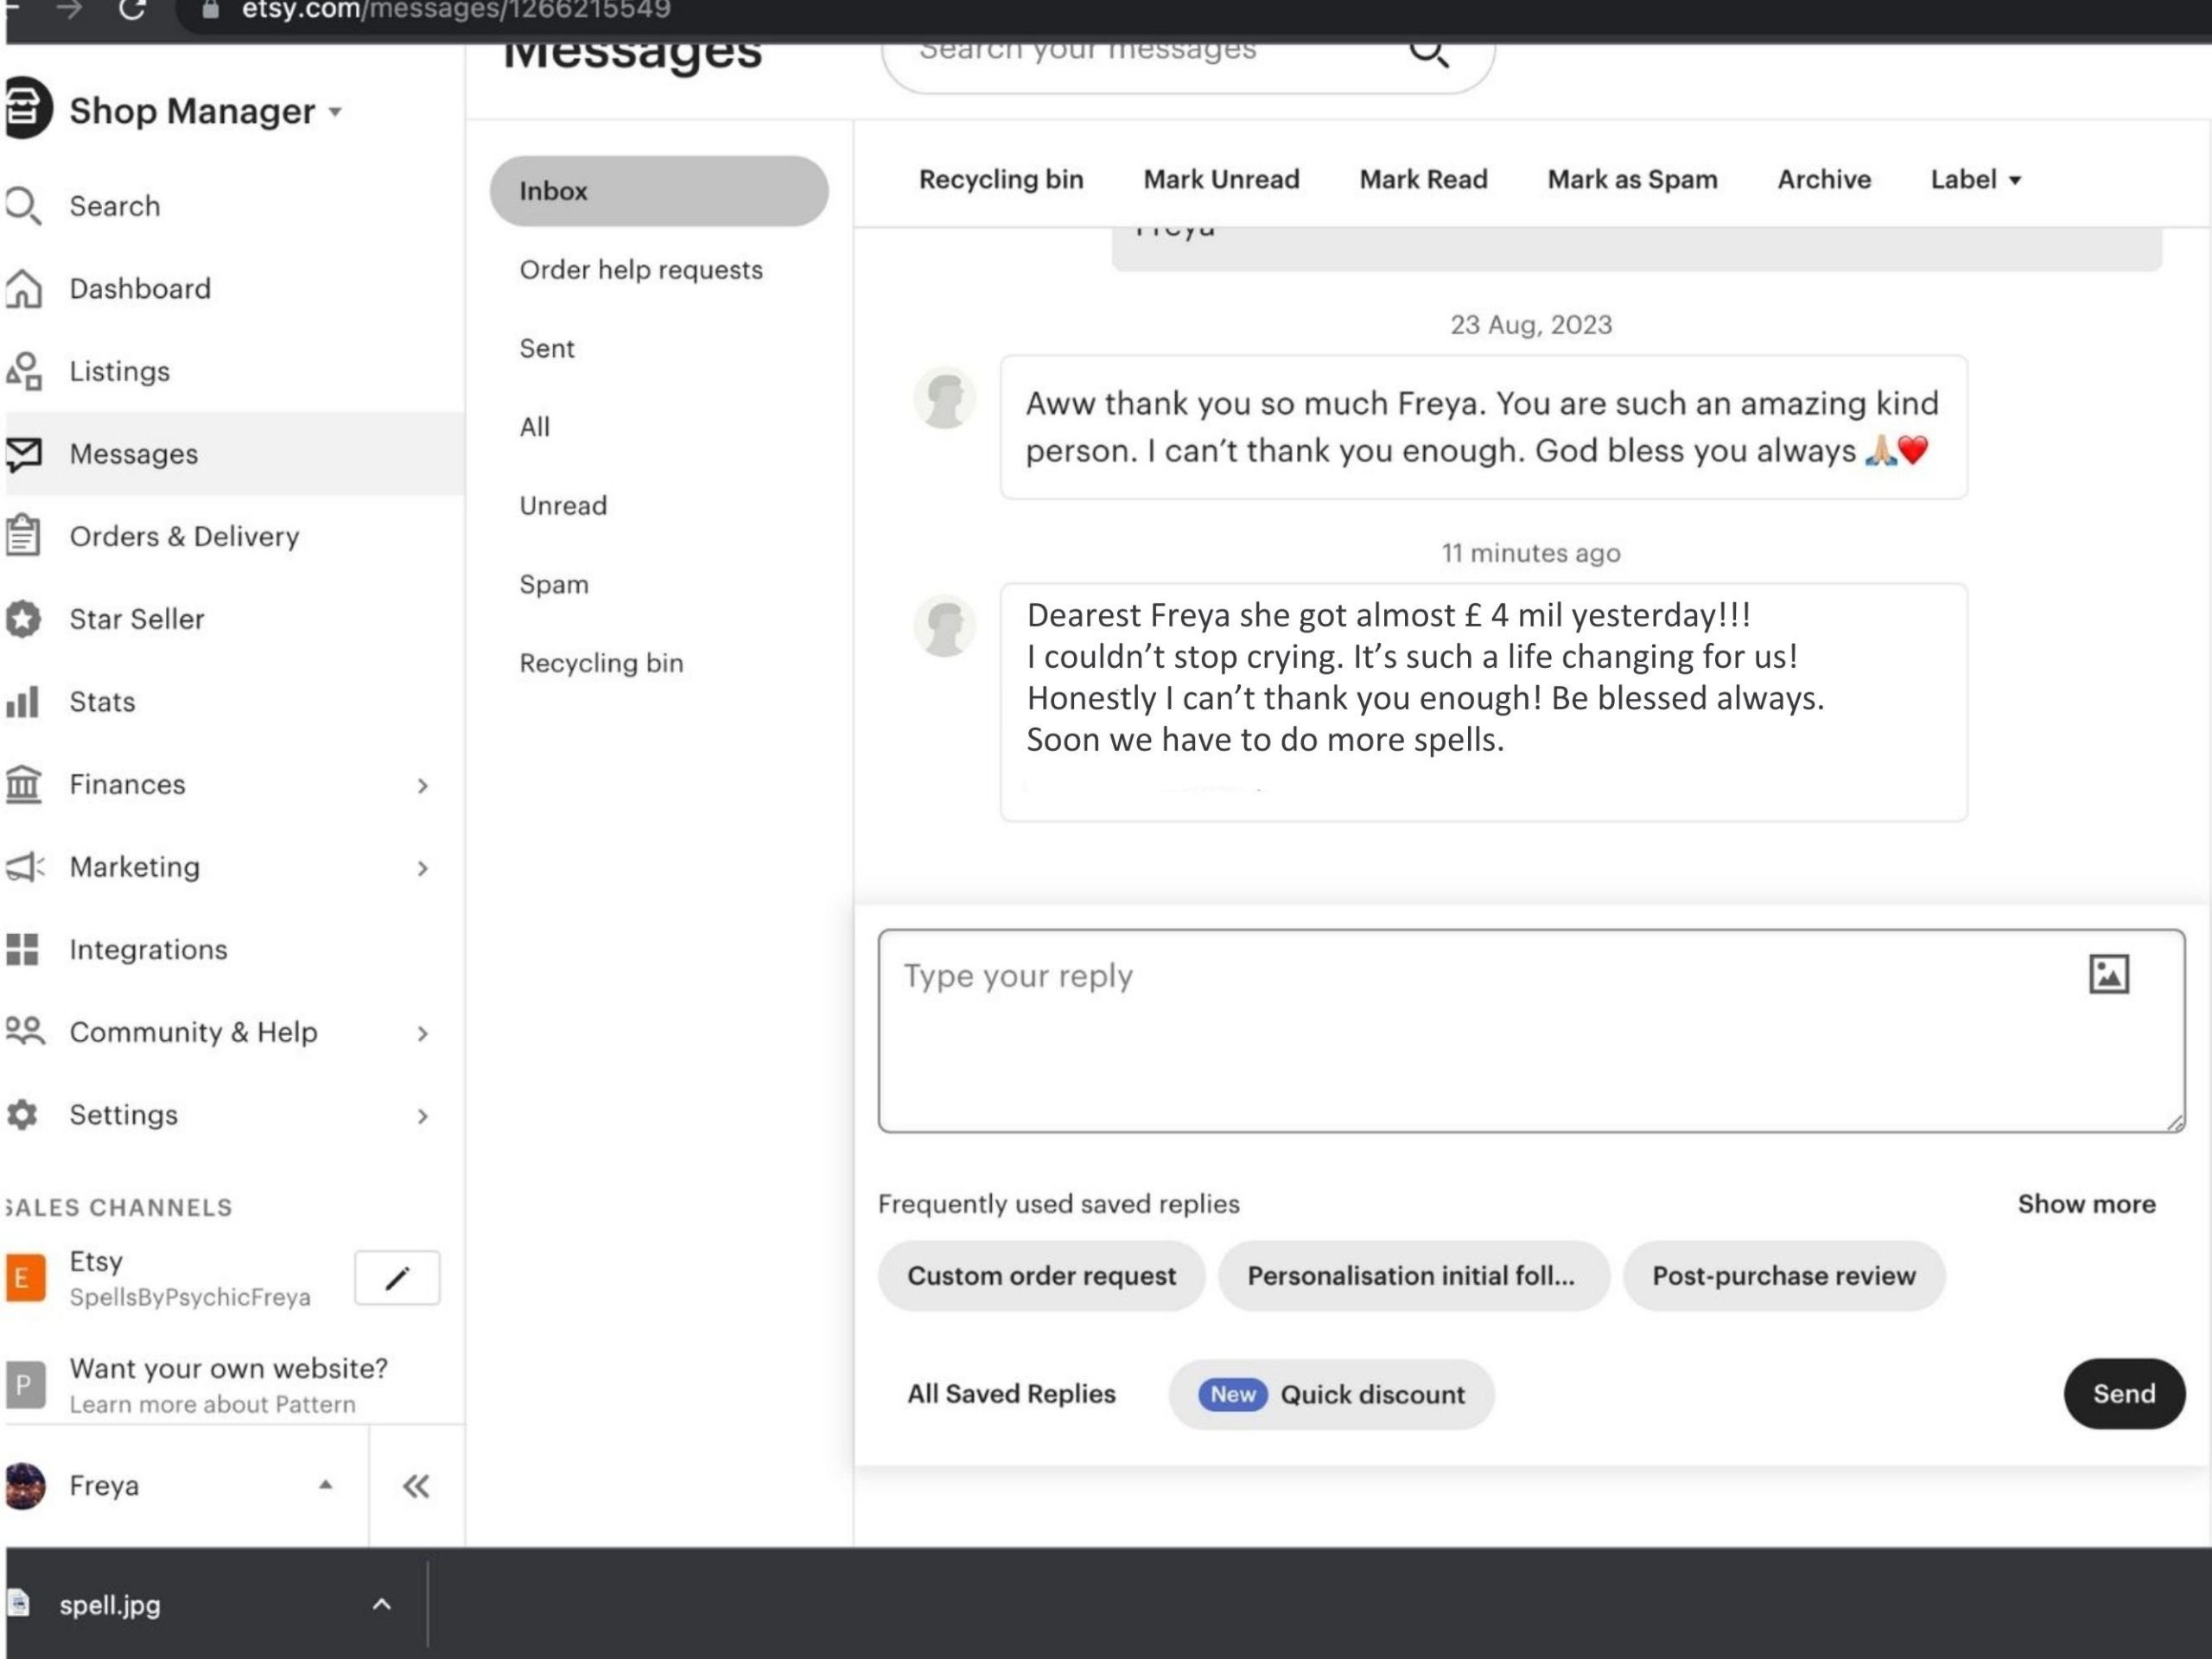Click the Star Seller badge icon
The height and width of the screenshot is (1659, 2212).
point(22,619)
